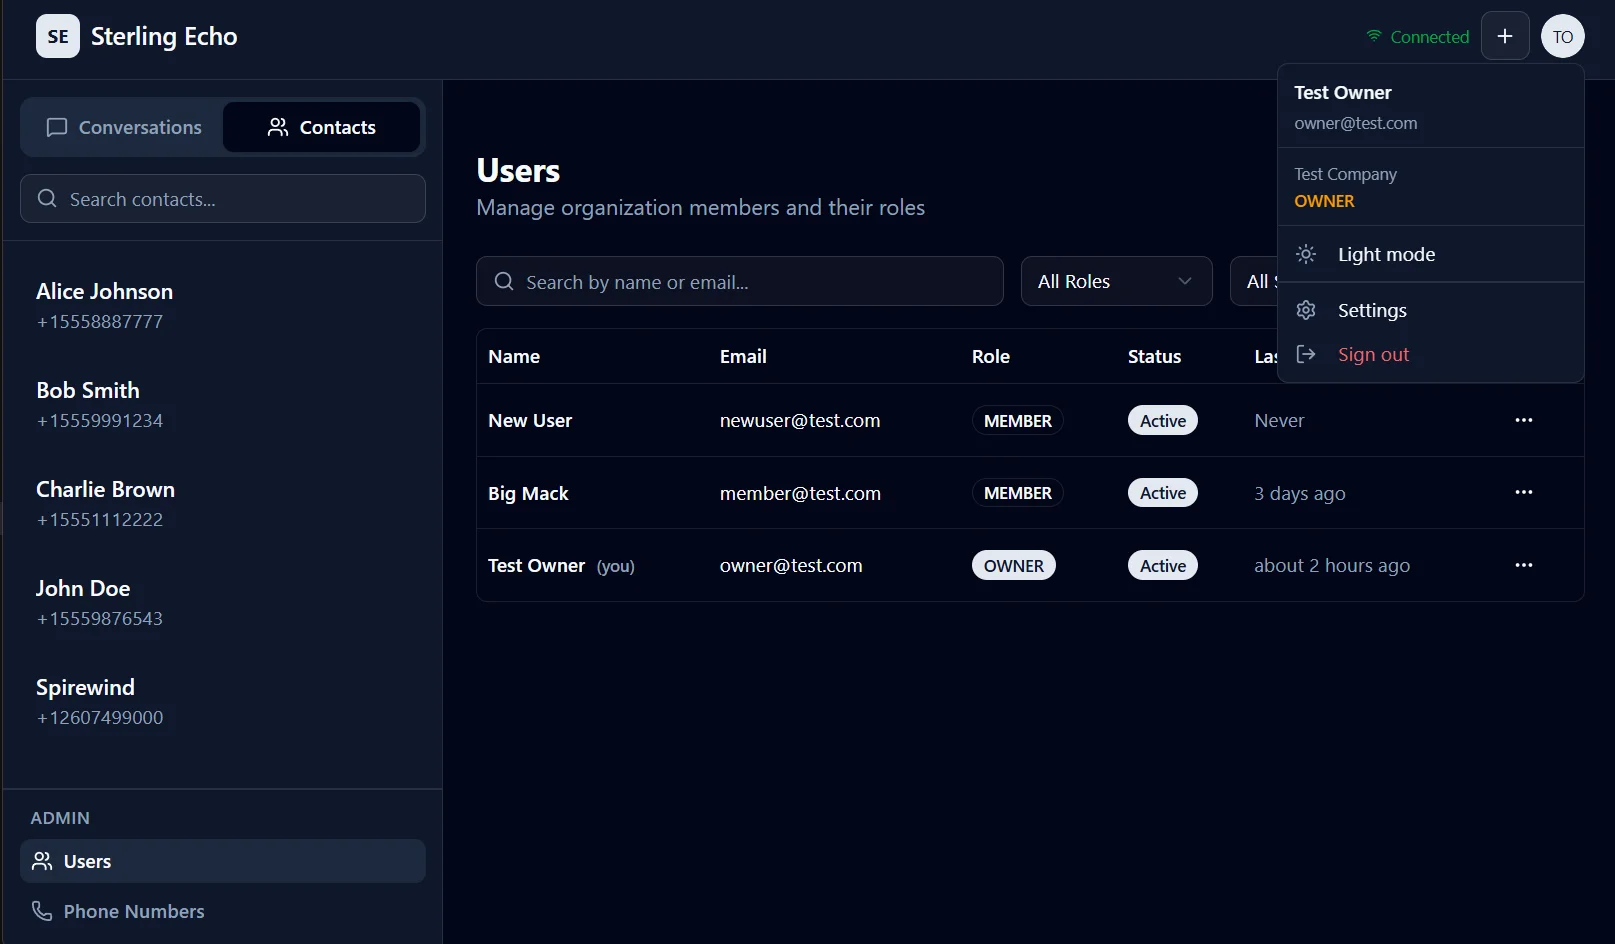This screenshot has width=1615, height=944.
Task: Click the search by name or email field
Action: 740,281
